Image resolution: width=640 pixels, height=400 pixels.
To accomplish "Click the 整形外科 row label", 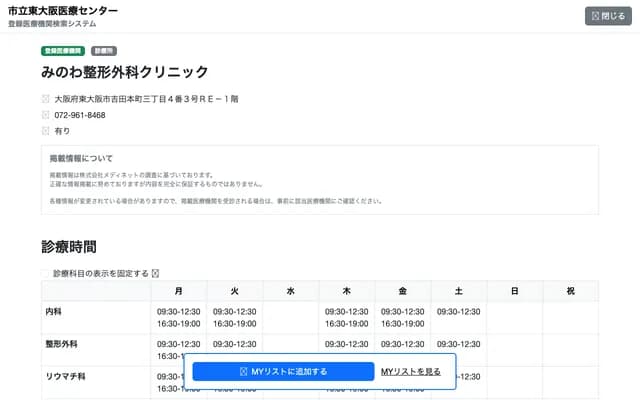I will (x=61, y=344).
